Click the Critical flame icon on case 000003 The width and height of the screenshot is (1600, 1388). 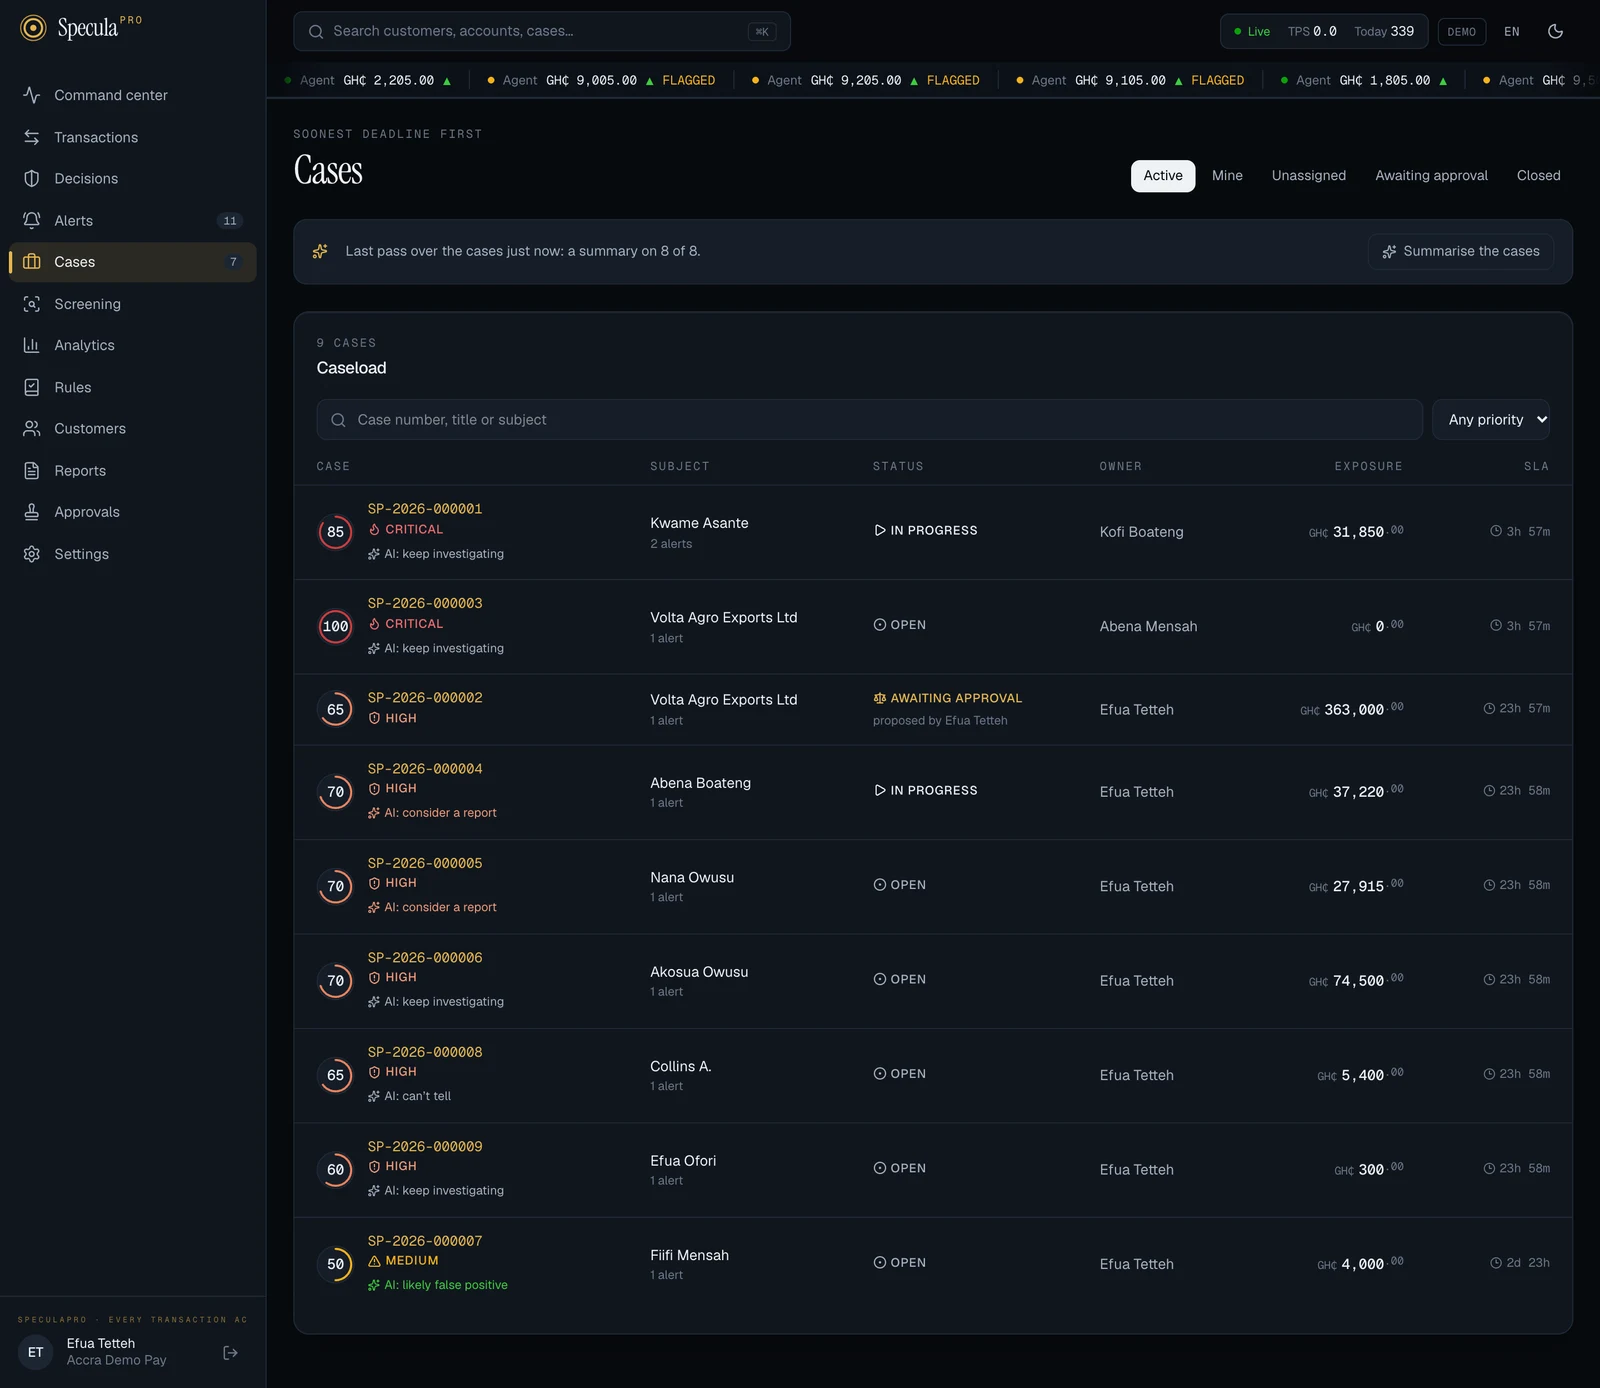[375, 624]
